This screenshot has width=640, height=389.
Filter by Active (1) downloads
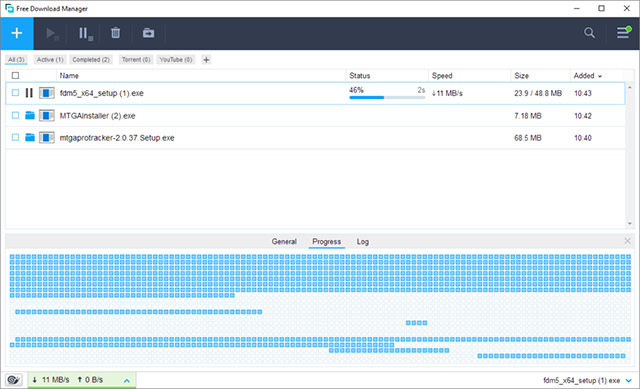(x=50, y=60)
